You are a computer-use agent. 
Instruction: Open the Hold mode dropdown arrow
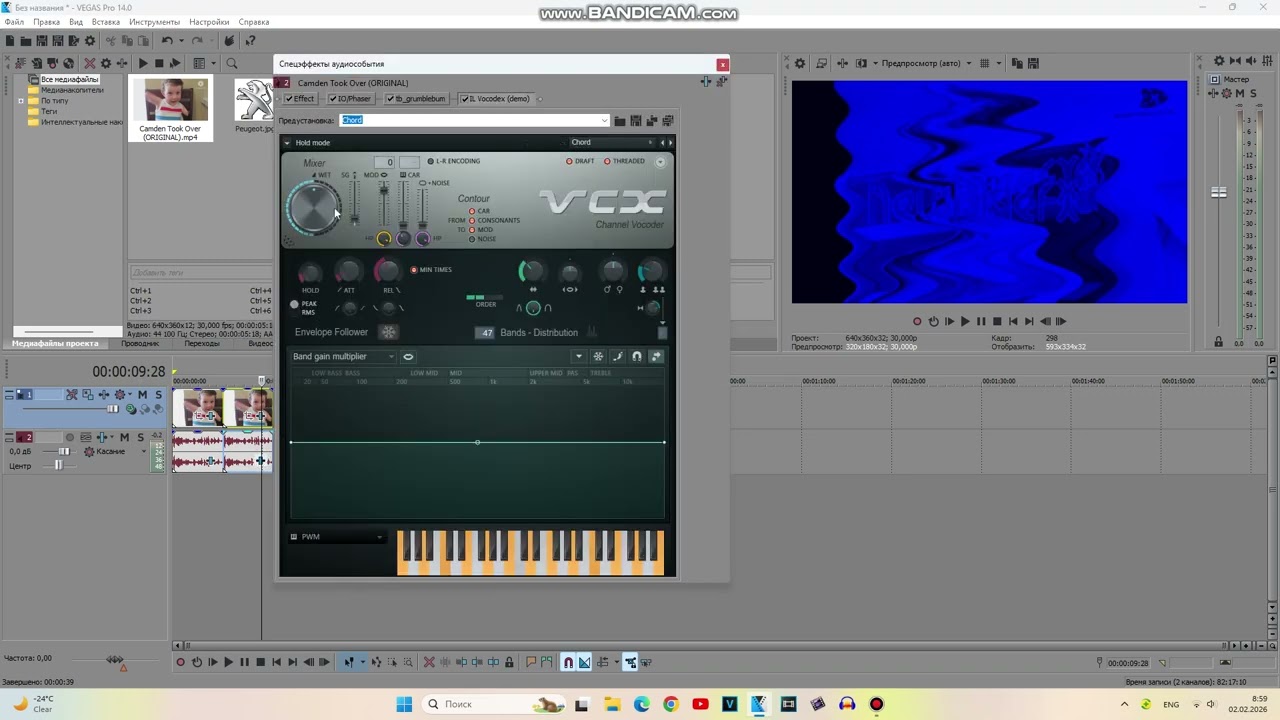pyautogui.click(x=287, y=143)
